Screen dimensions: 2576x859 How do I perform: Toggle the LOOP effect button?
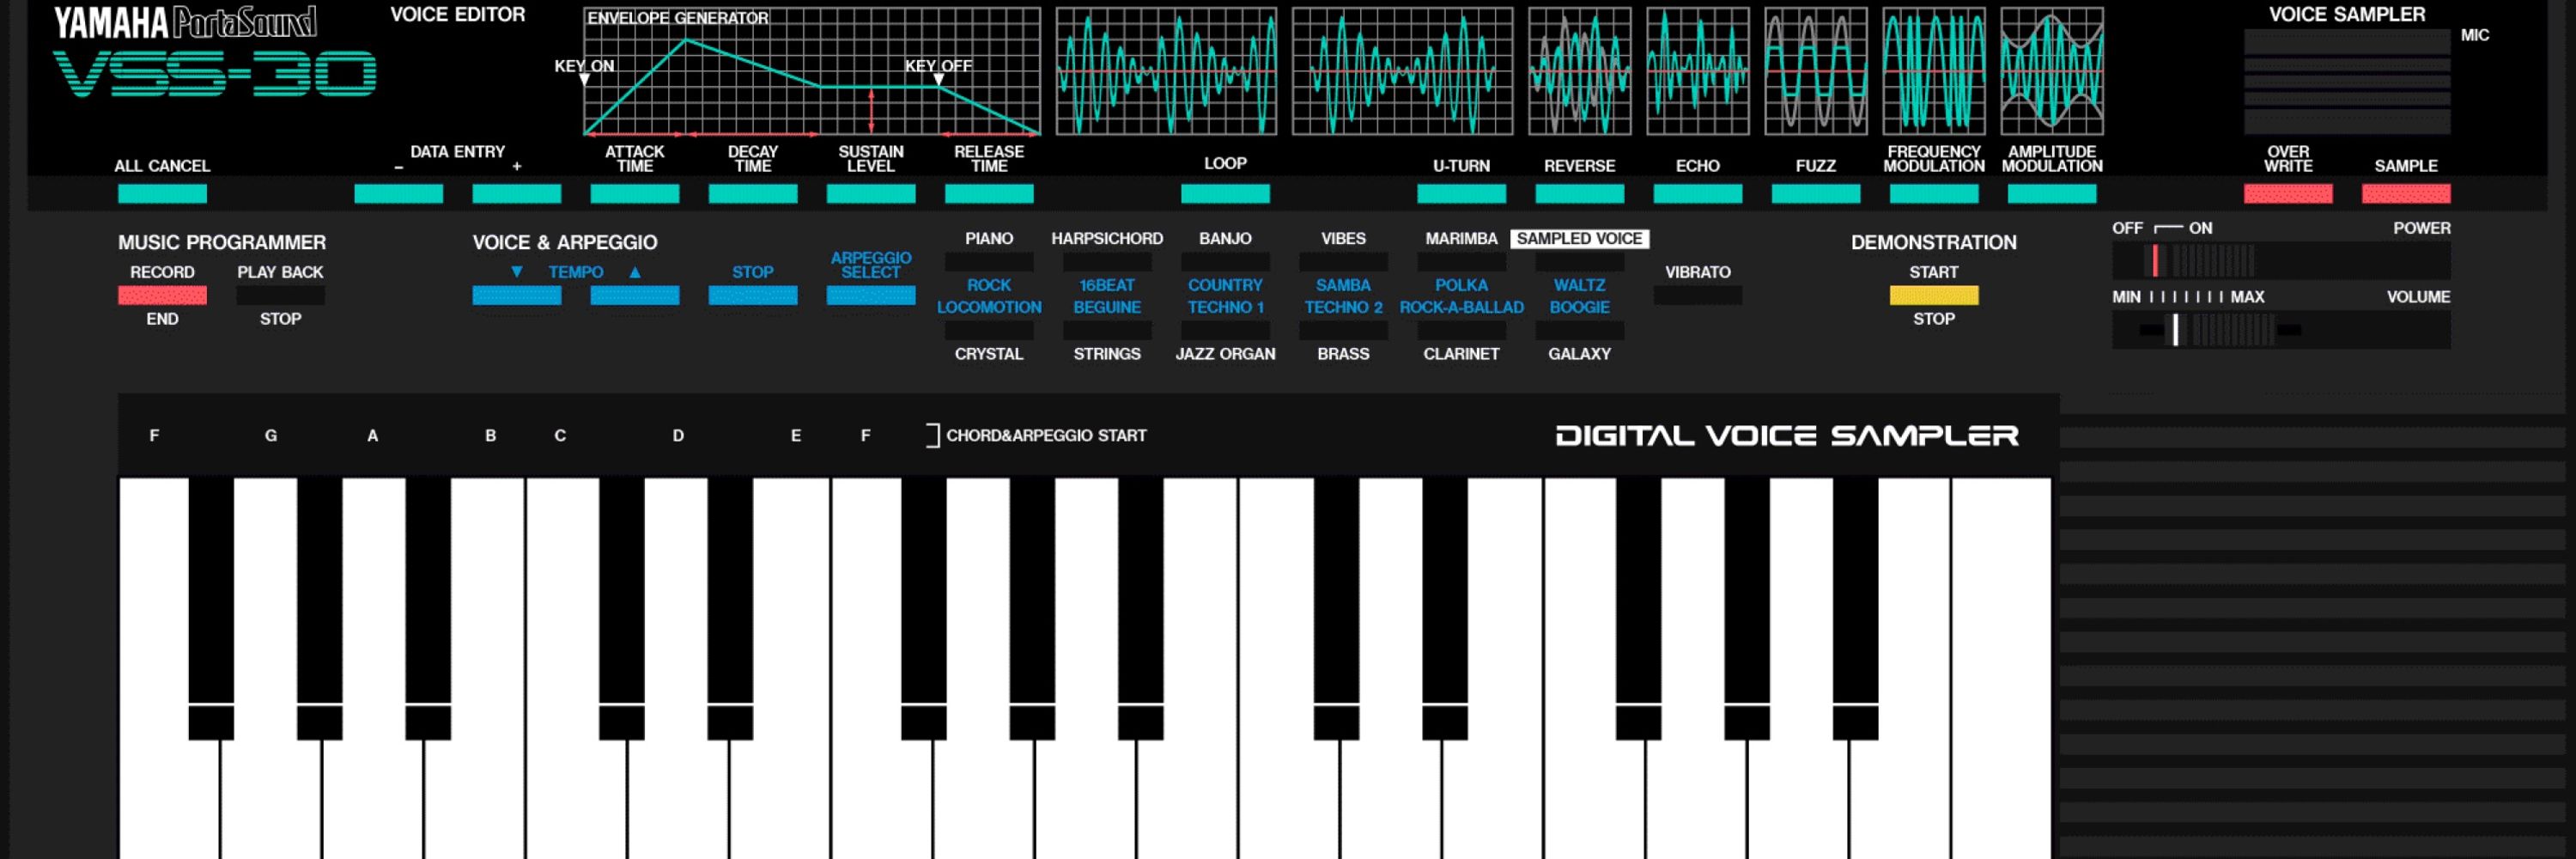(1225, 194)
